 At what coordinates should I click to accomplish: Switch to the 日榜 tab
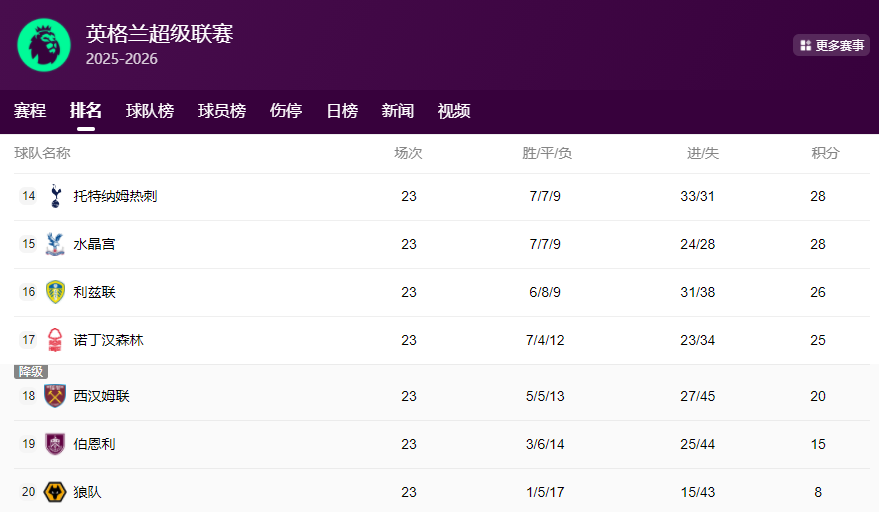(342, 111)
